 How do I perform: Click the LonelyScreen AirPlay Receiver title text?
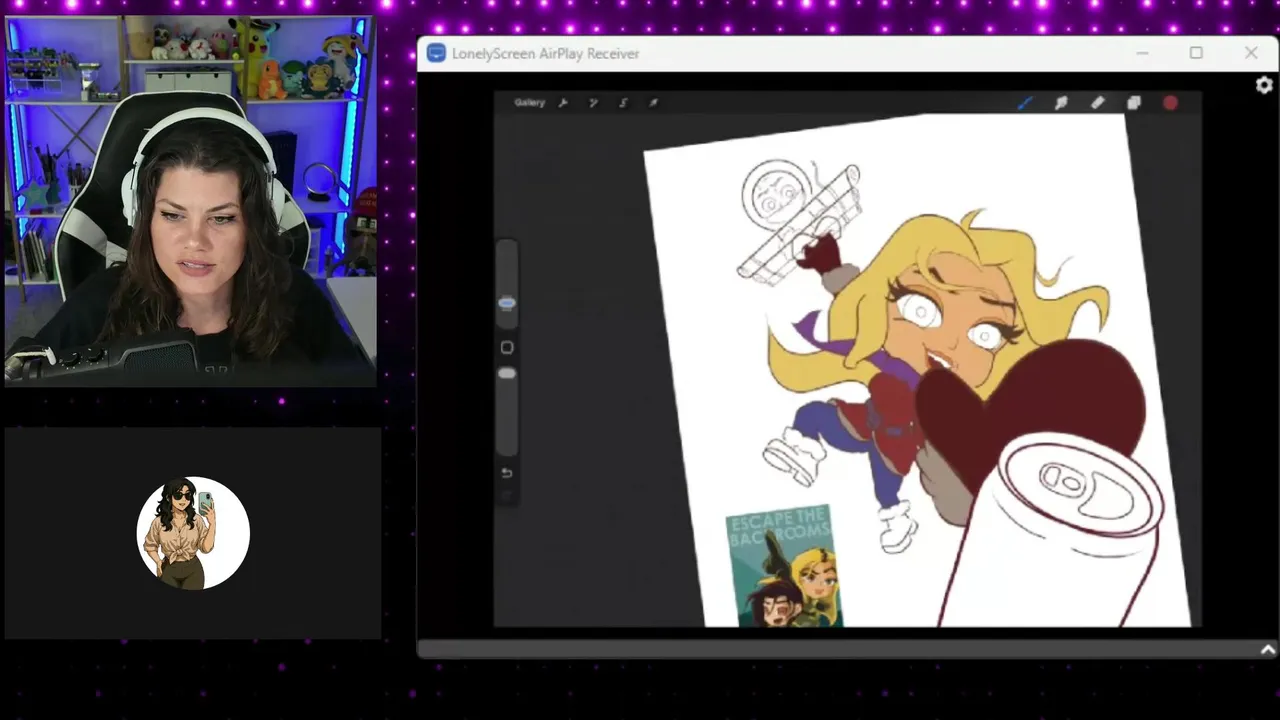[545, 53]
